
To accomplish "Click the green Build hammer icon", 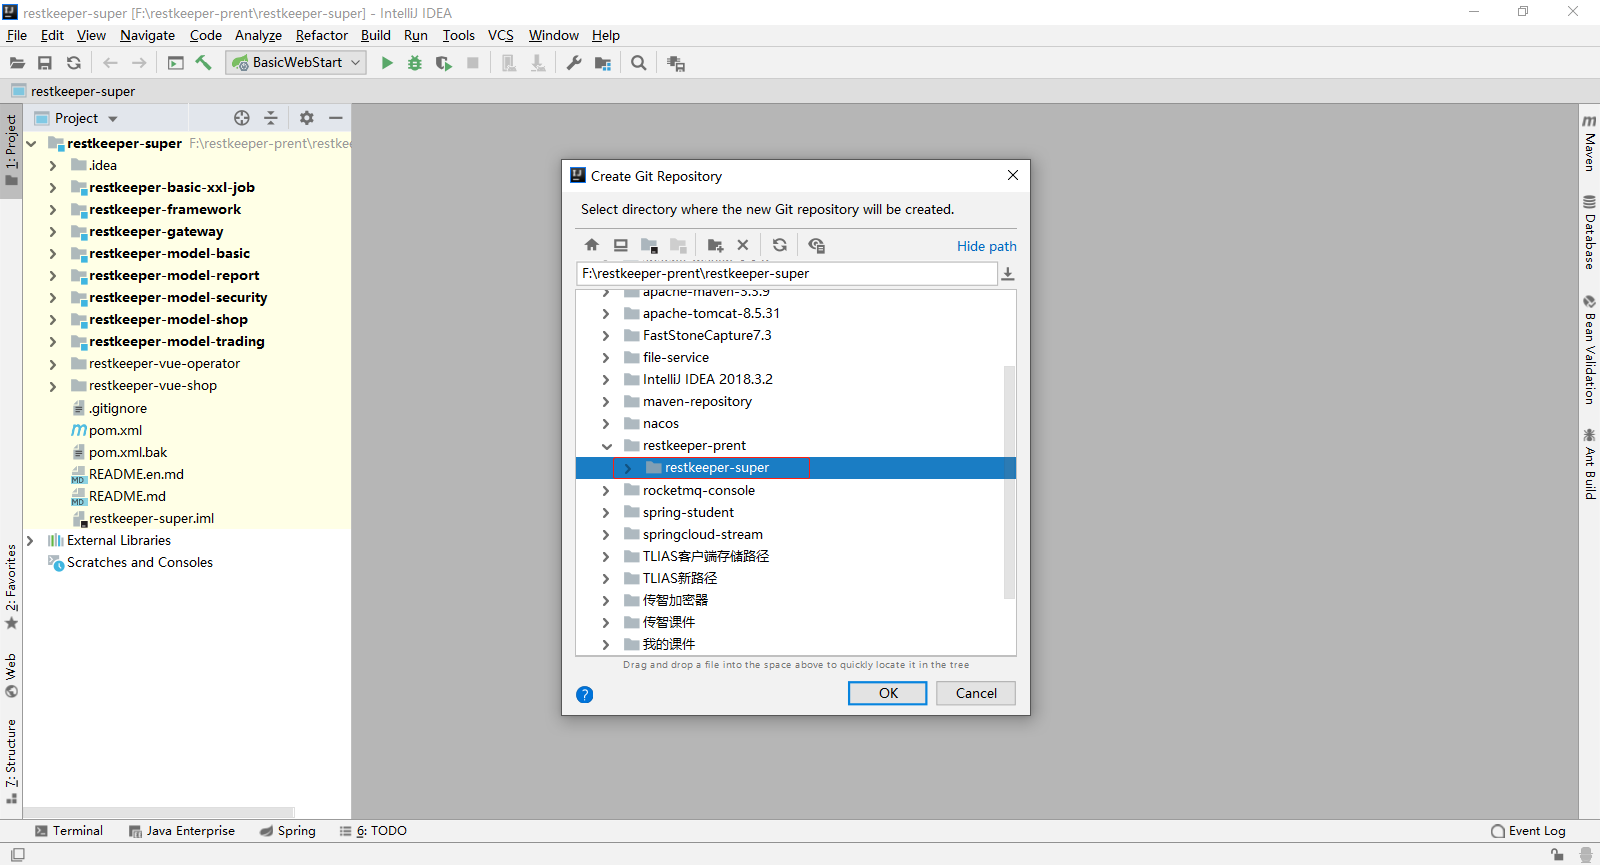I will tap(204, 63).
